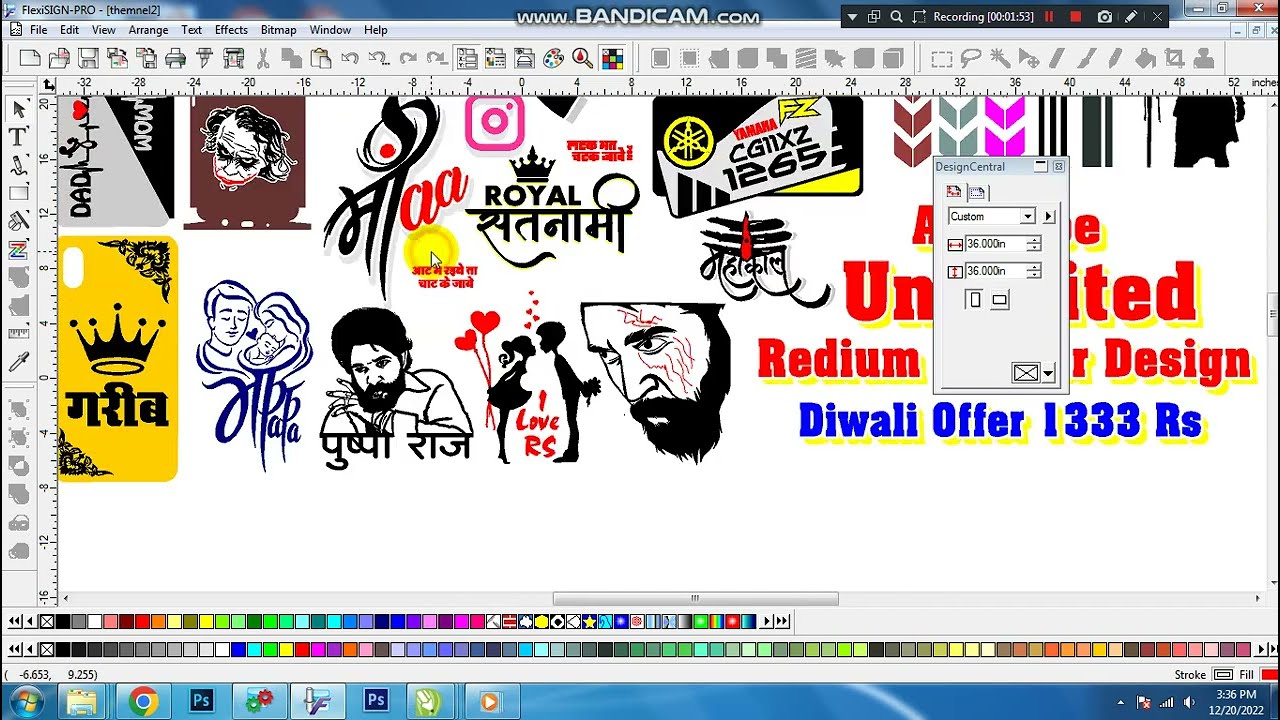Click the Stroke indicator box in status bar

[x=1223, y=675]
